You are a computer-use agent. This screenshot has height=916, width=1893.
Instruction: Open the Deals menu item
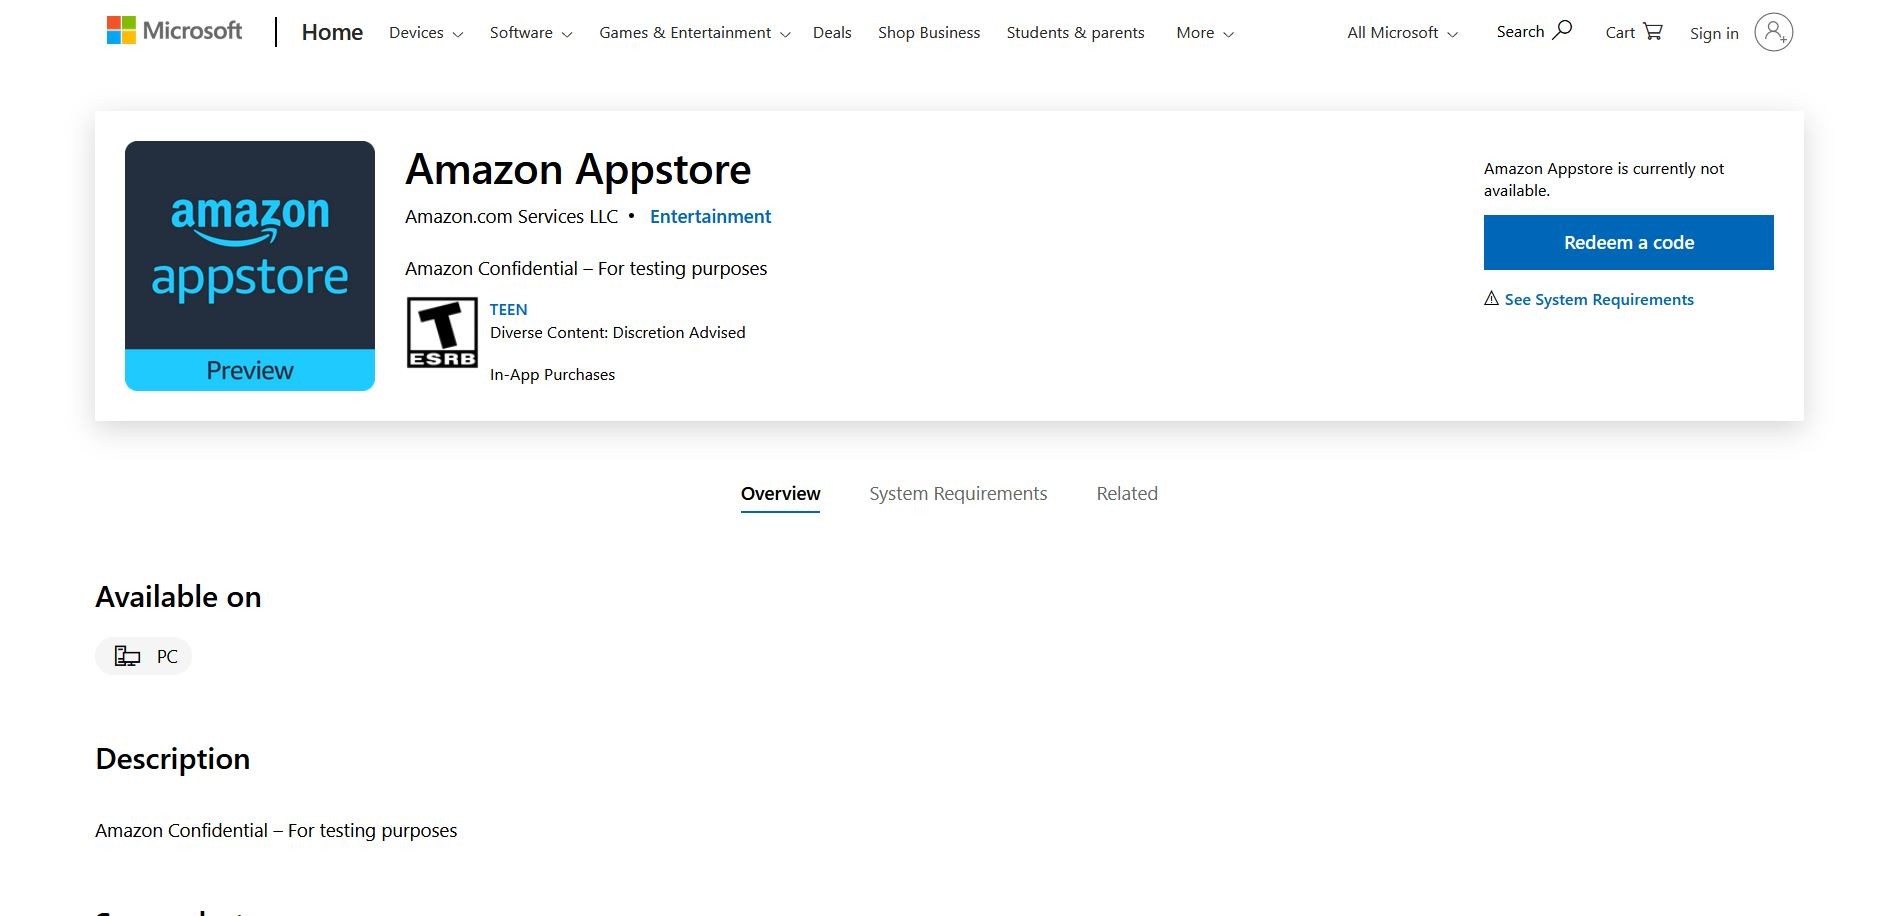coord(832,33)
